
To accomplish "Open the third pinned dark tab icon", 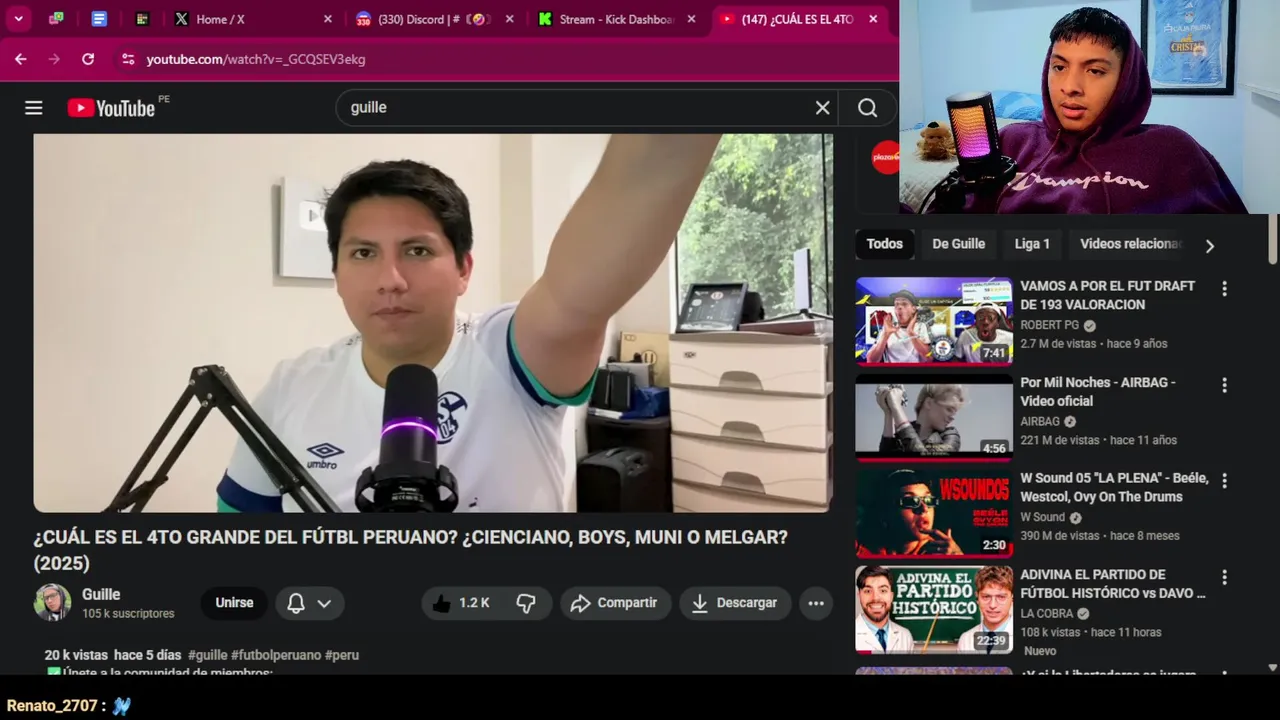I will point(142,19).
